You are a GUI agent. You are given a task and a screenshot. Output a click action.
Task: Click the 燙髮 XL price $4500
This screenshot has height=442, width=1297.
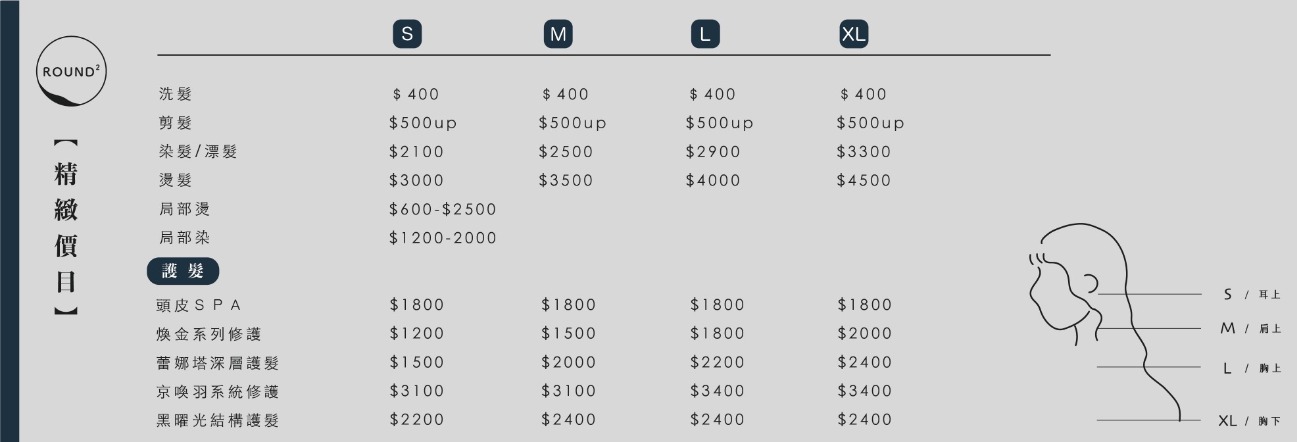click(864, 181)
